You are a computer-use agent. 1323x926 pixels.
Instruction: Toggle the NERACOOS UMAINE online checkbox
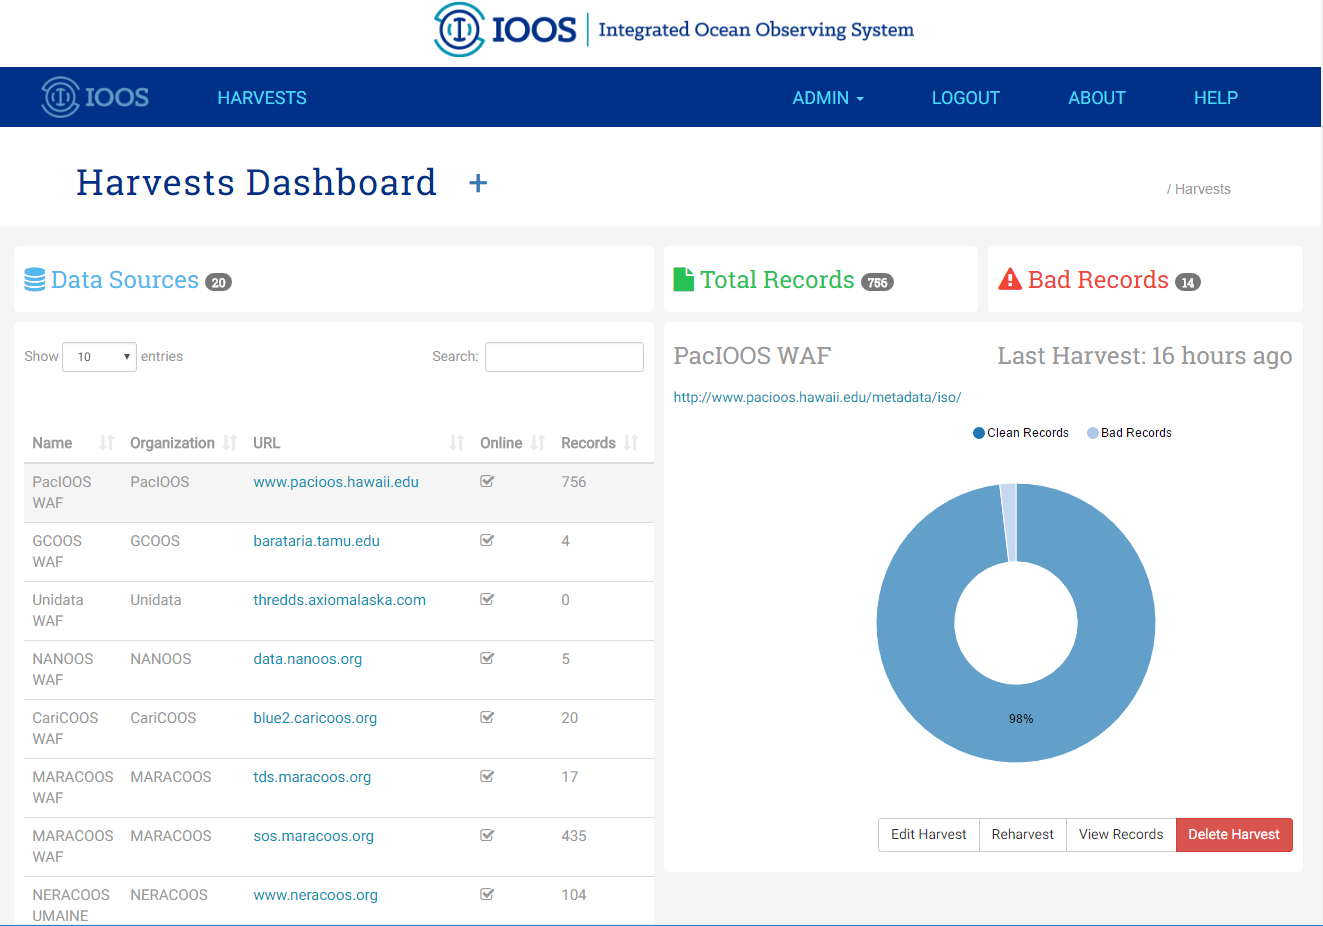tap(487, 894)
